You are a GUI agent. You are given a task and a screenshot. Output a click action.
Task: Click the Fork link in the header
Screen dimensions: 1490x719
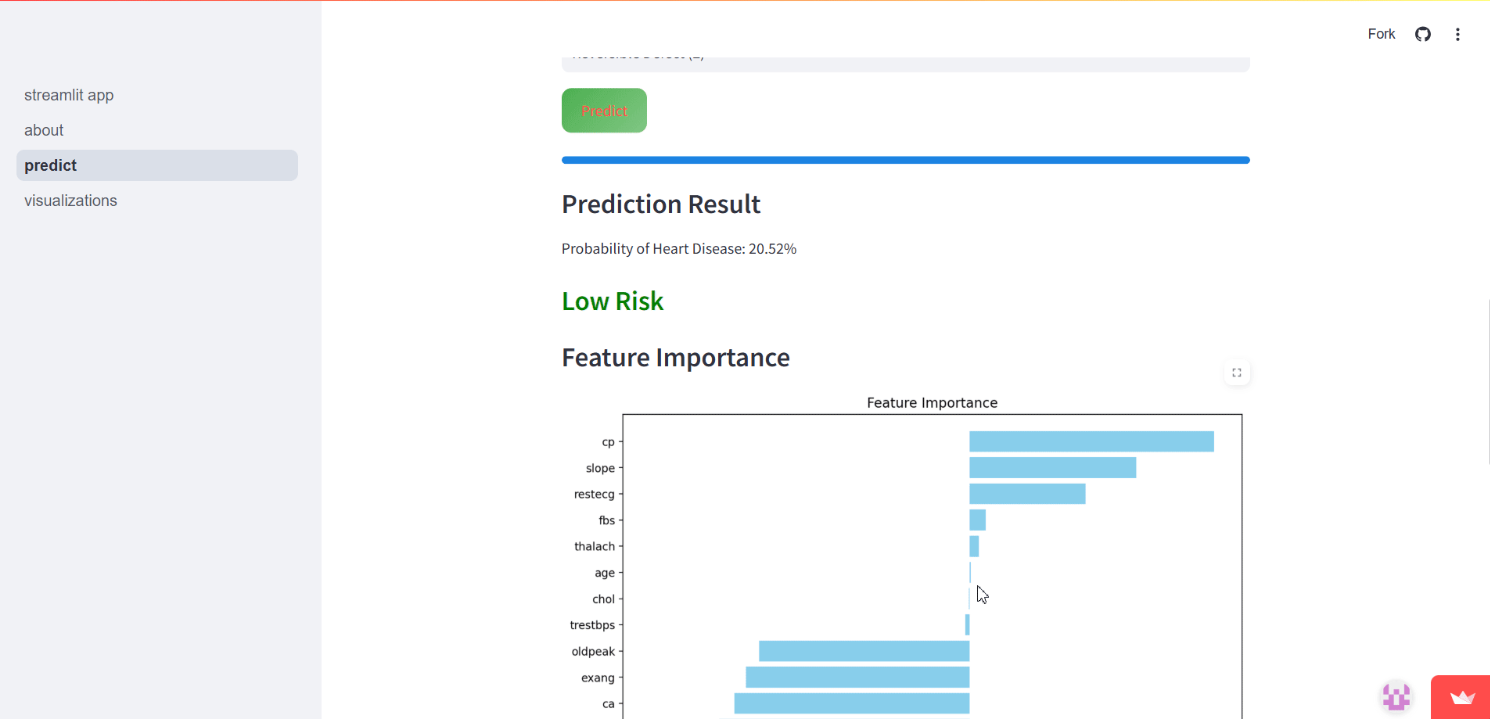(1381, 34)
